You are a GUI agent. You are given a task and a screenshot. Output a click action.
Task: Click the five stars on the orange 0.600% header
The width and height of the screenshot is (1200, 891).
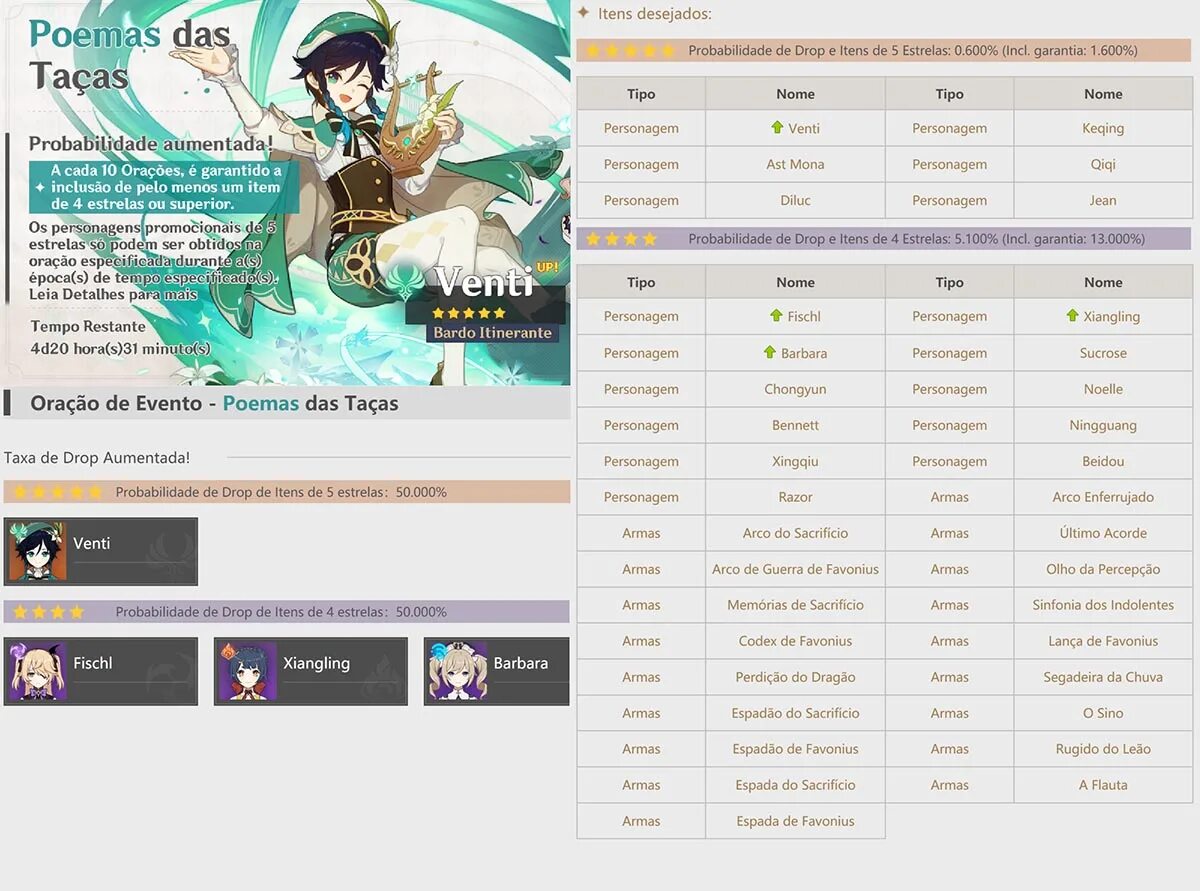pos(632,50)
